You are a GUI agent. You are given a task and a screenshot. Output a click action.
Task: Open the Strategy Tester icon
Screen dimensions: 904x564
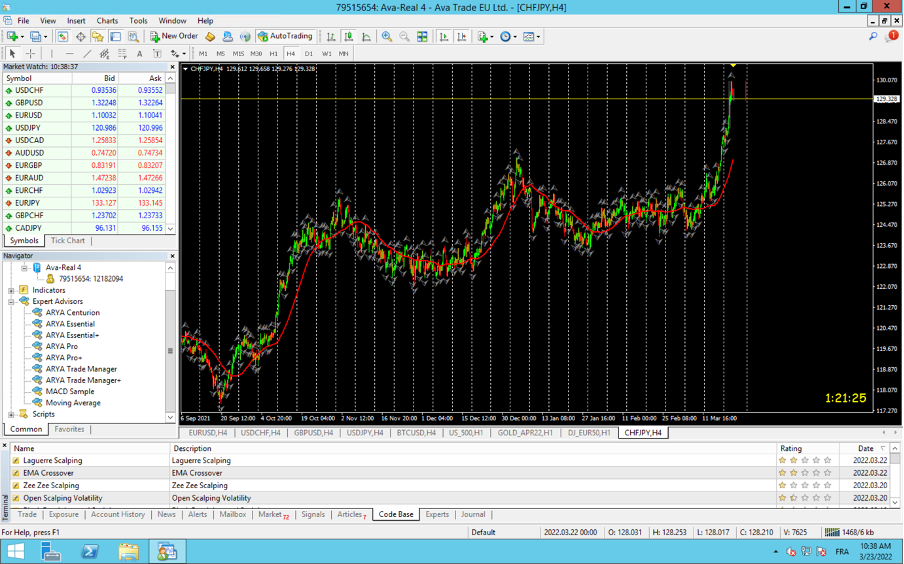133,36
